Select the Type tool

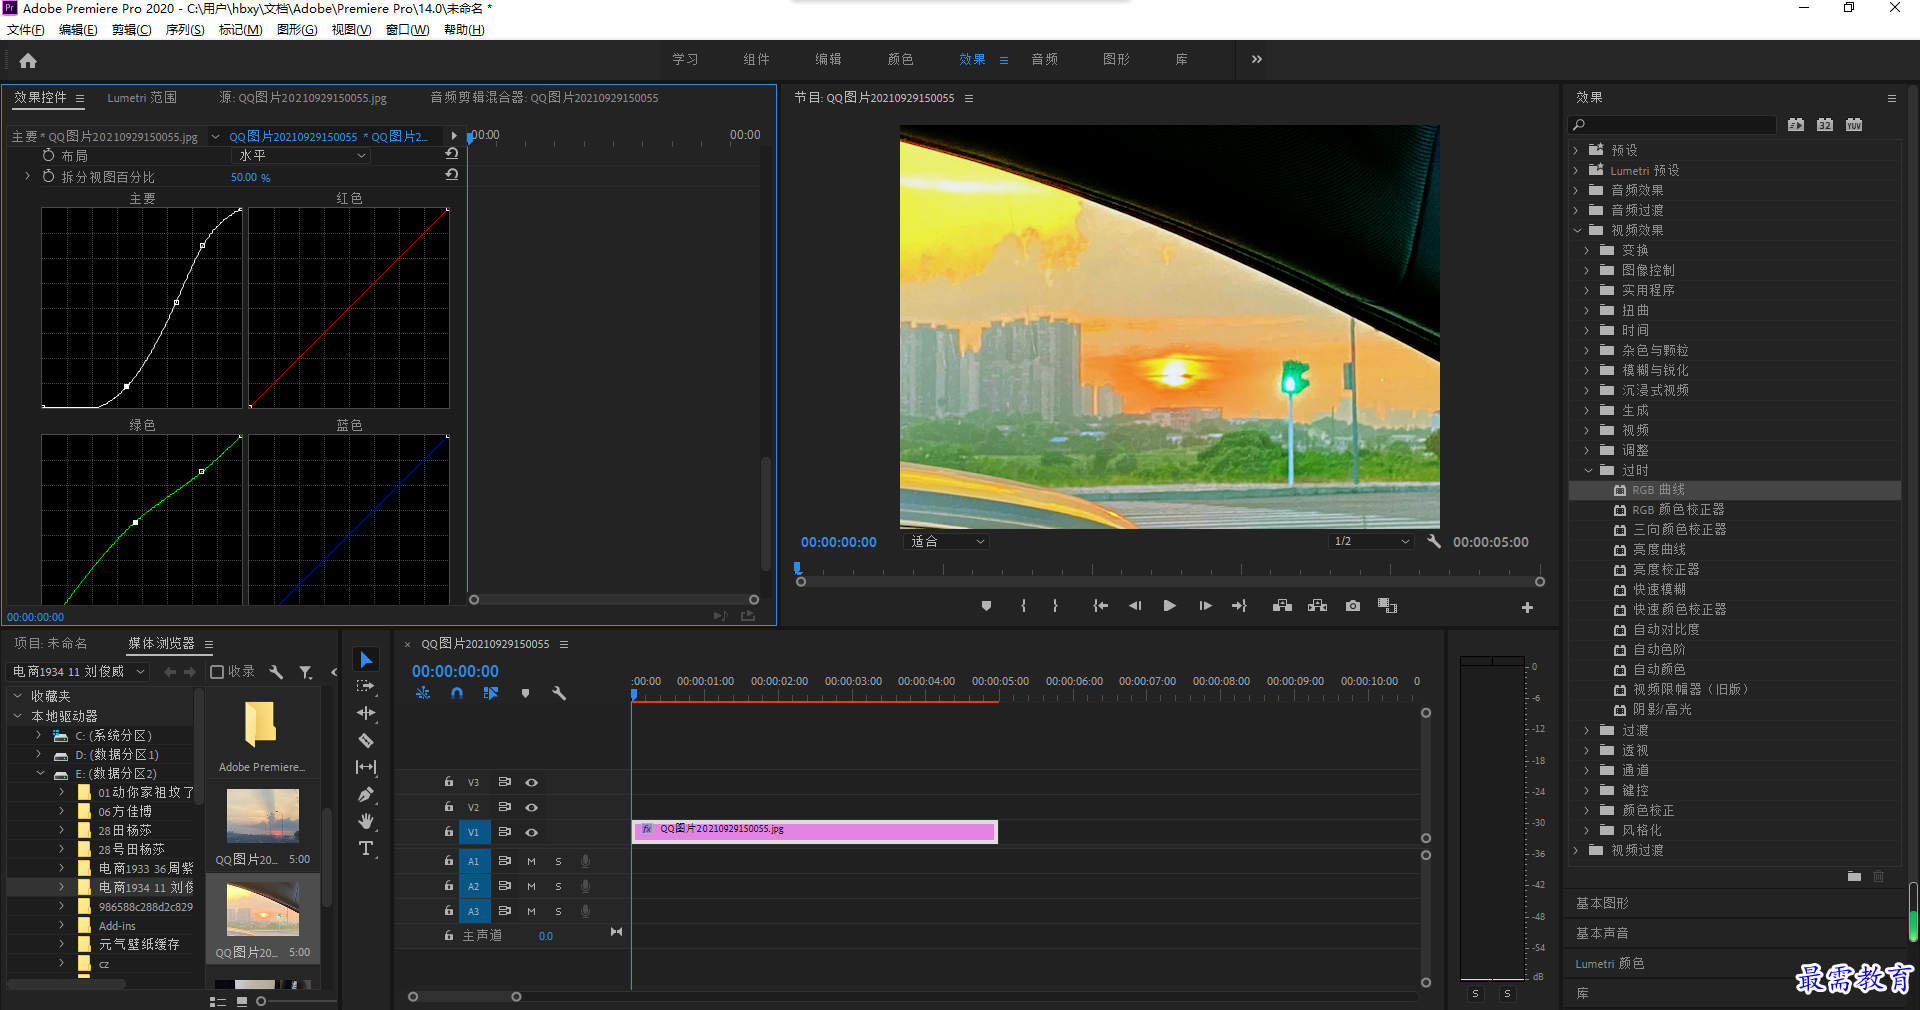tap(366, 848)
